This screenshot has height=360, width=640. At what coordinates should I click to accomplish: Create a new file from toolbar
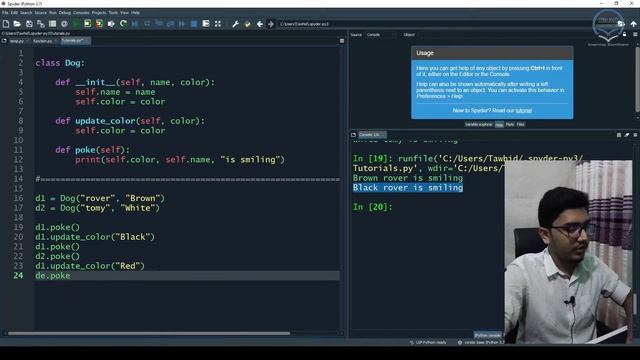(6, 24)
